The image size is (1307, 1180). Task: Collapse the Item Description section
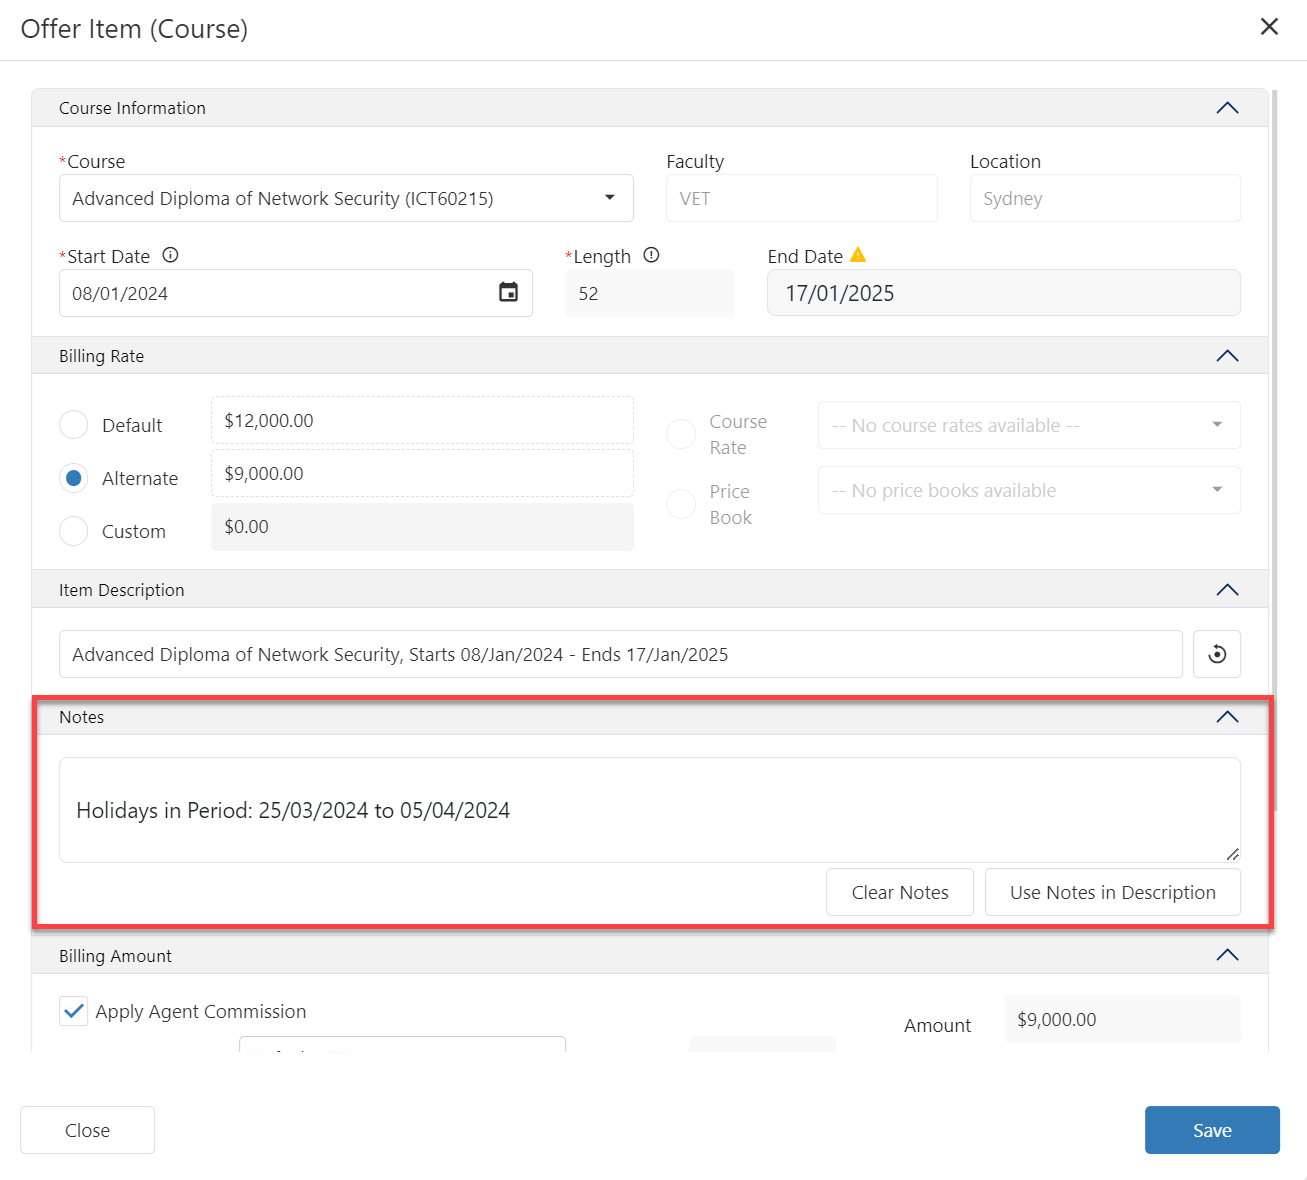1227,590
